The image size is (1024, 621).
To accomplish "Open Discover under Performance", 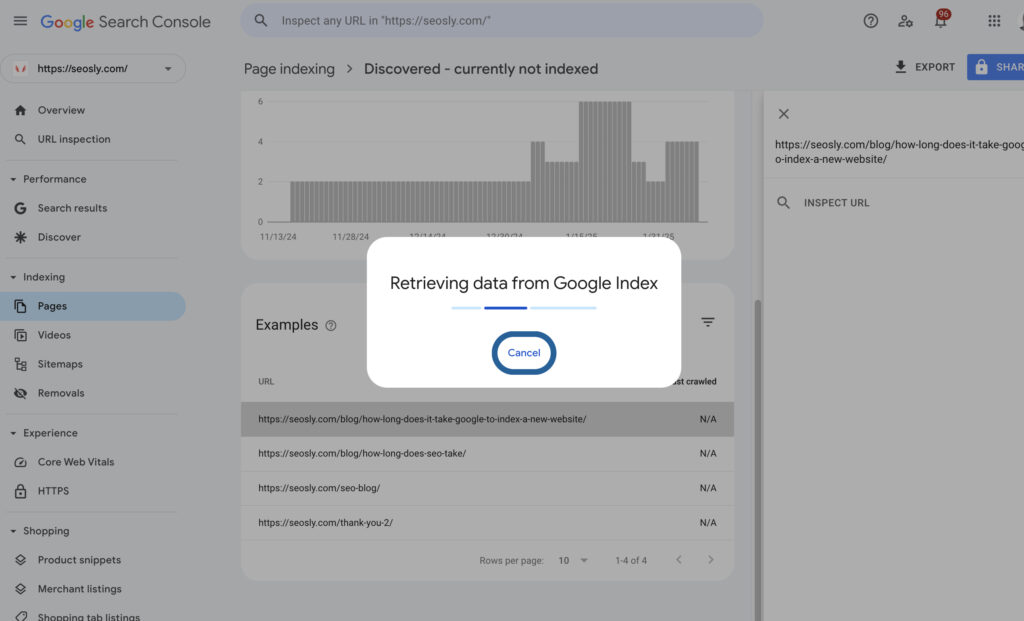I will click(x=60, y=237).
